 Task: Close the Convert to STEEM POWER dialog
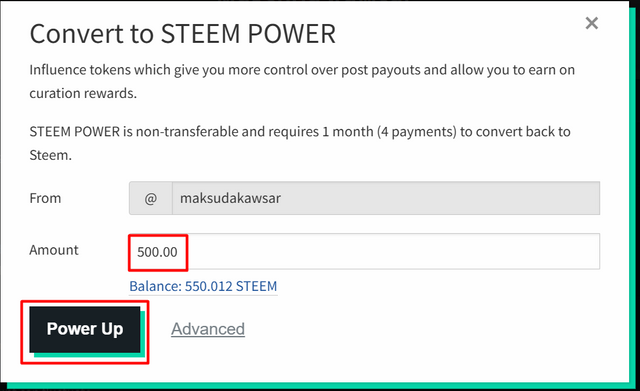591,23
